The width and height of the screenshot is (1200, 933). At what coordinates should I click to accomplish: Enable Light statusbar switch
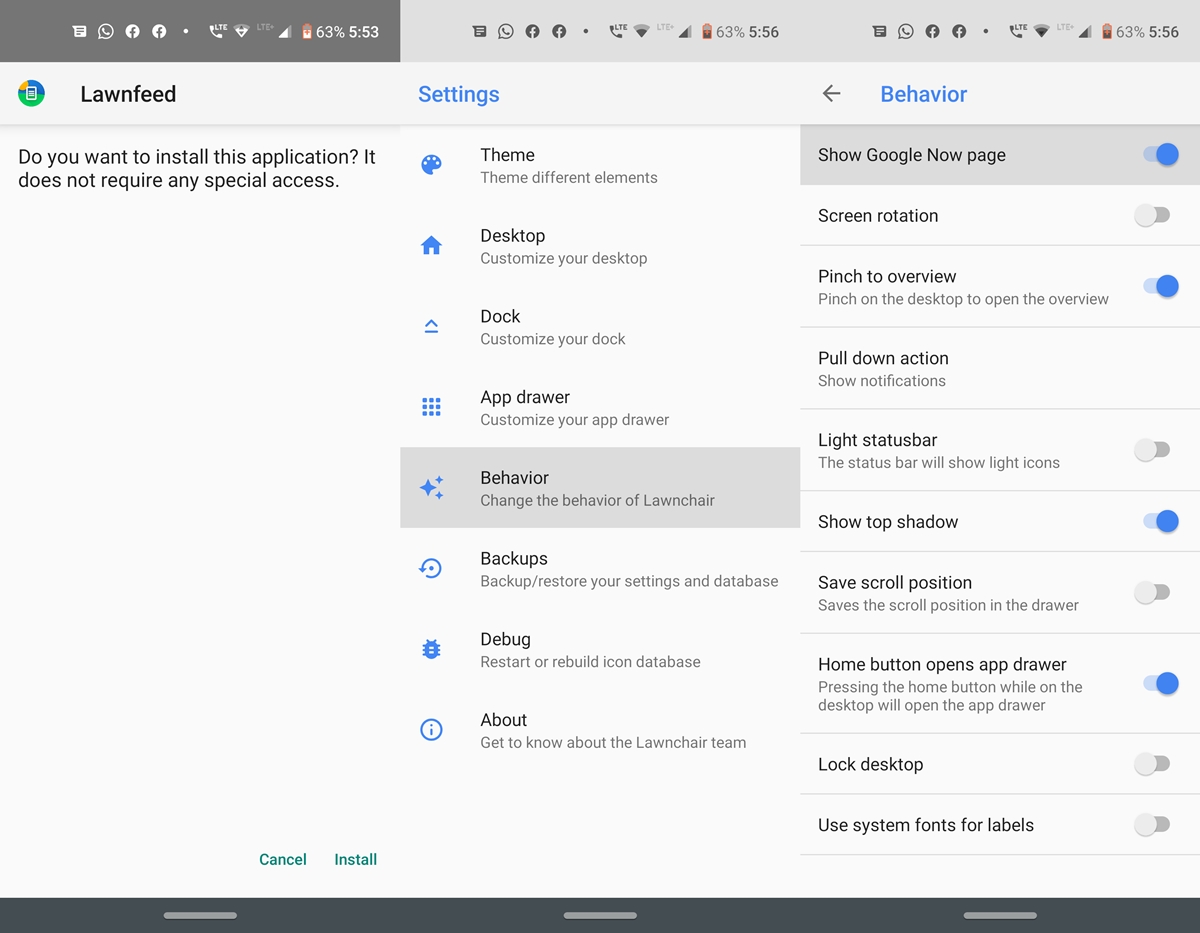coord(1152,450)
